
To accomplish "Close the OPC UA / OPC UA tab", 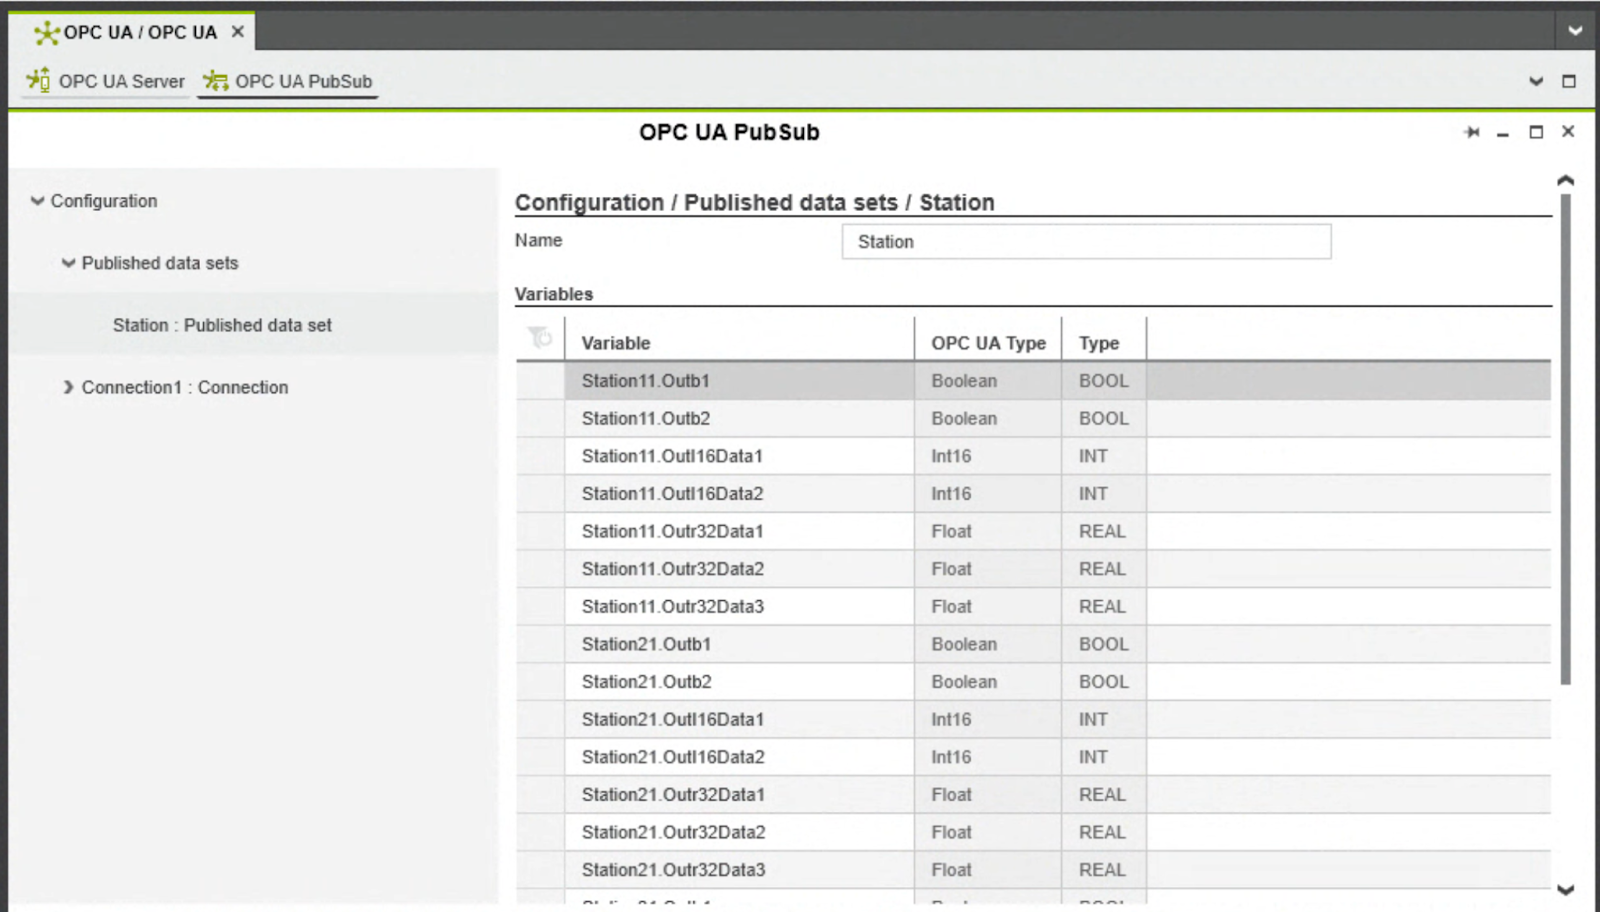I will [x=238, y=32].
